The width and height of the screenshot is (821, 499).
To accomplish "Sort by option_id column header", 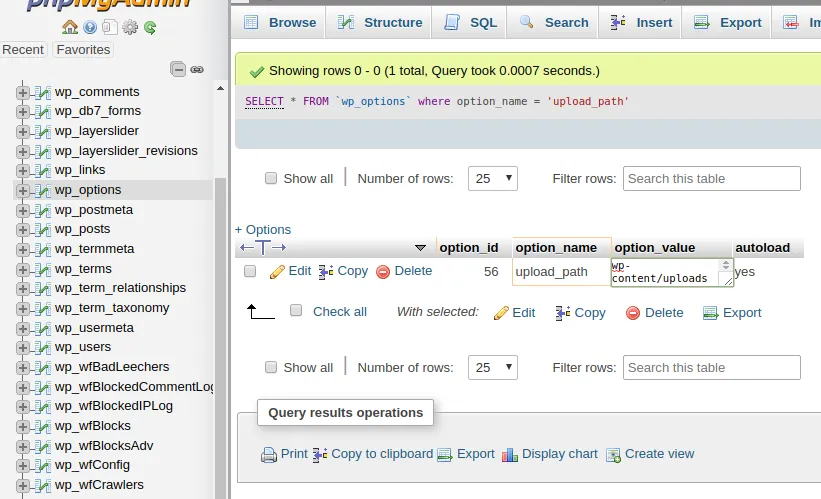I will tap(469, 248).
